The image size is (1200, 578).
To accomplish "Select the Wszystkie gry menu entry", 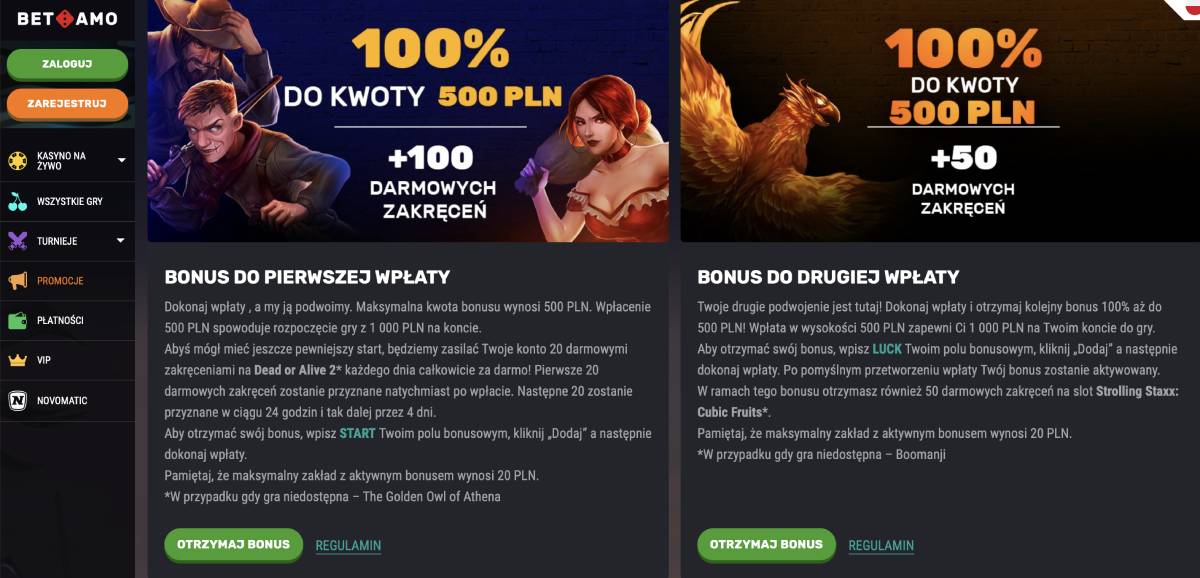I will (70, 201).
